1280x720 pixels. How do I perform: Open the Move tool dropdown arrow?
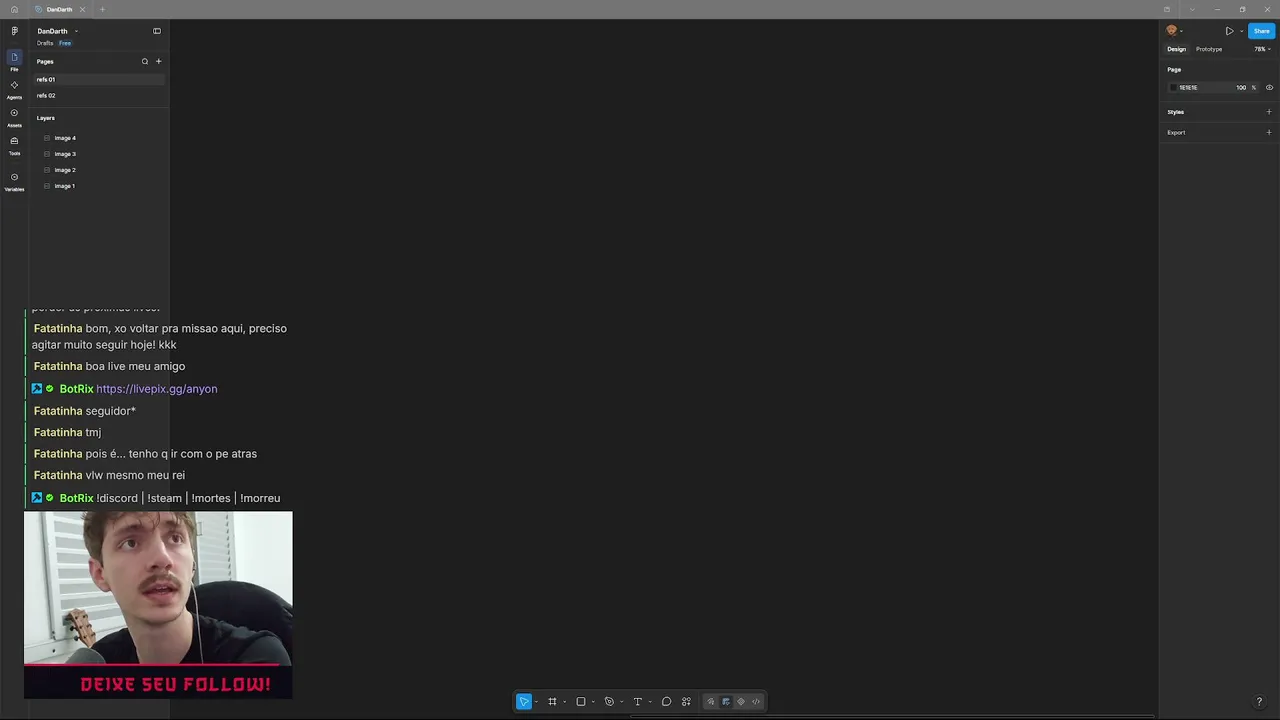536,702
